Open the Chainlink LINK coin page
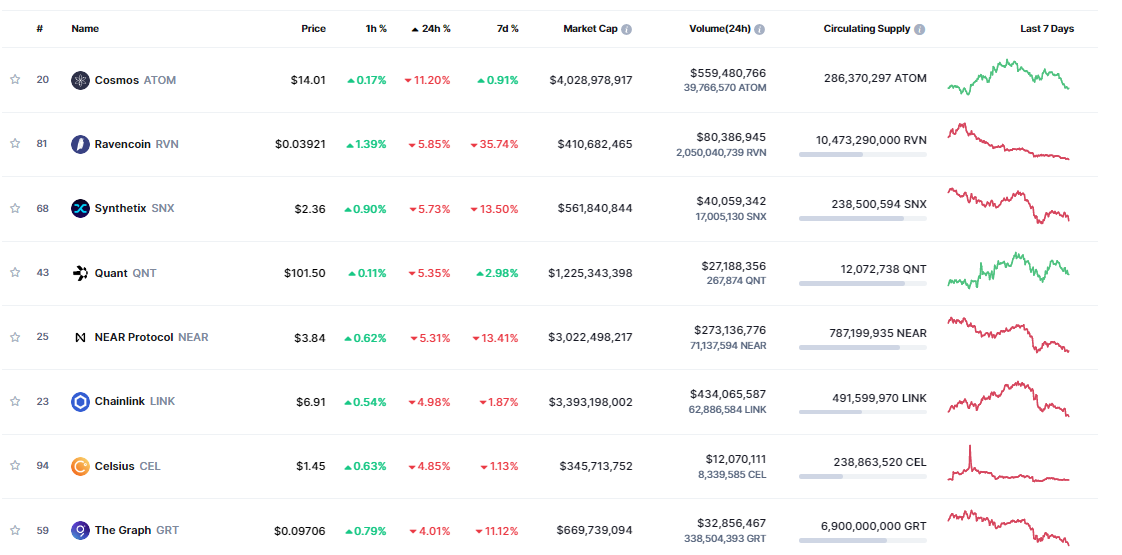The image size is (1122, 555). 135,402
